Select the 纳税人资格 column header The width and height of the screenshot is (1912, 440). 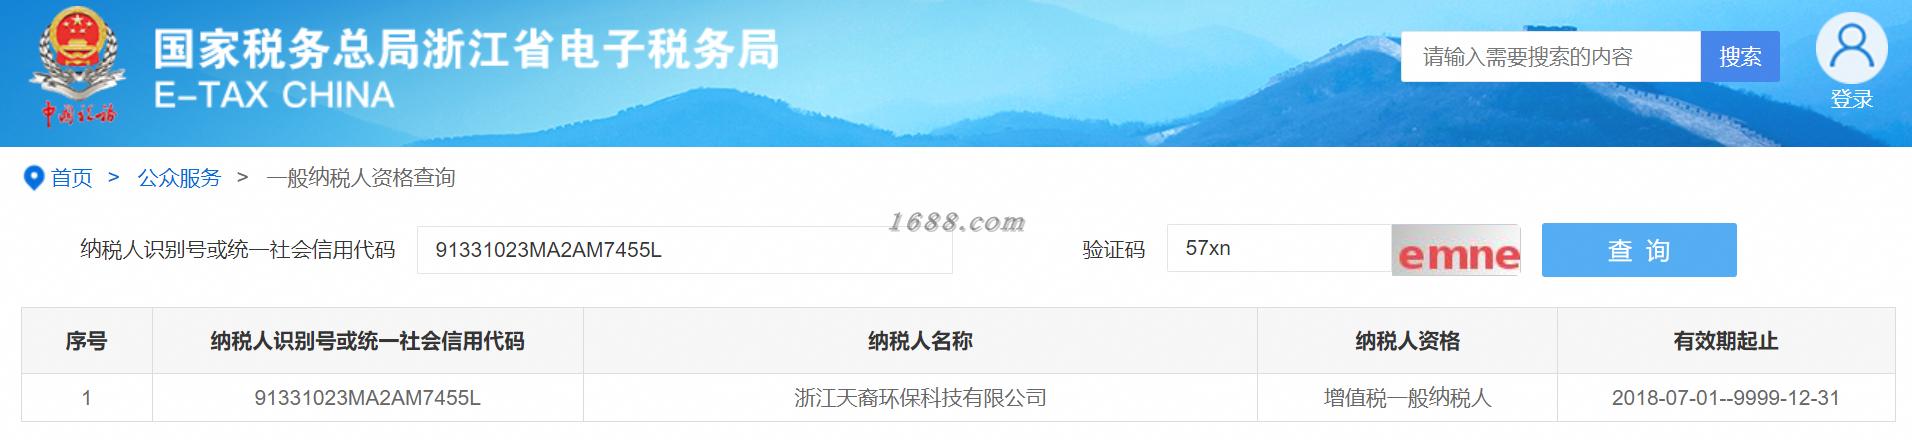1407,341
